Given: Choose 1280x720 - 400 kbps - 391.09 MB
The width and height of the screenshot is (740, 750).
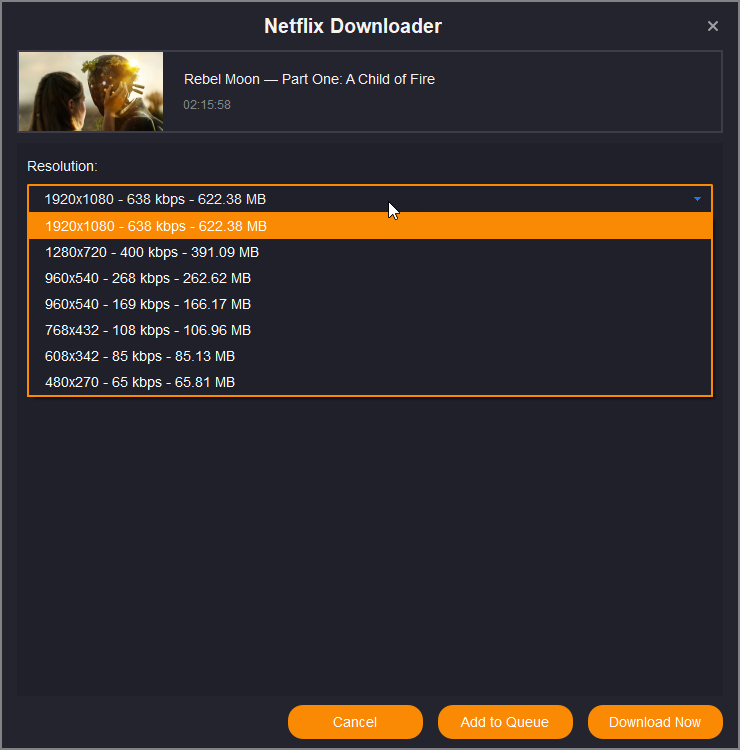Looking at the screenshot, I should pyautogui.click(x=370, y=252).
